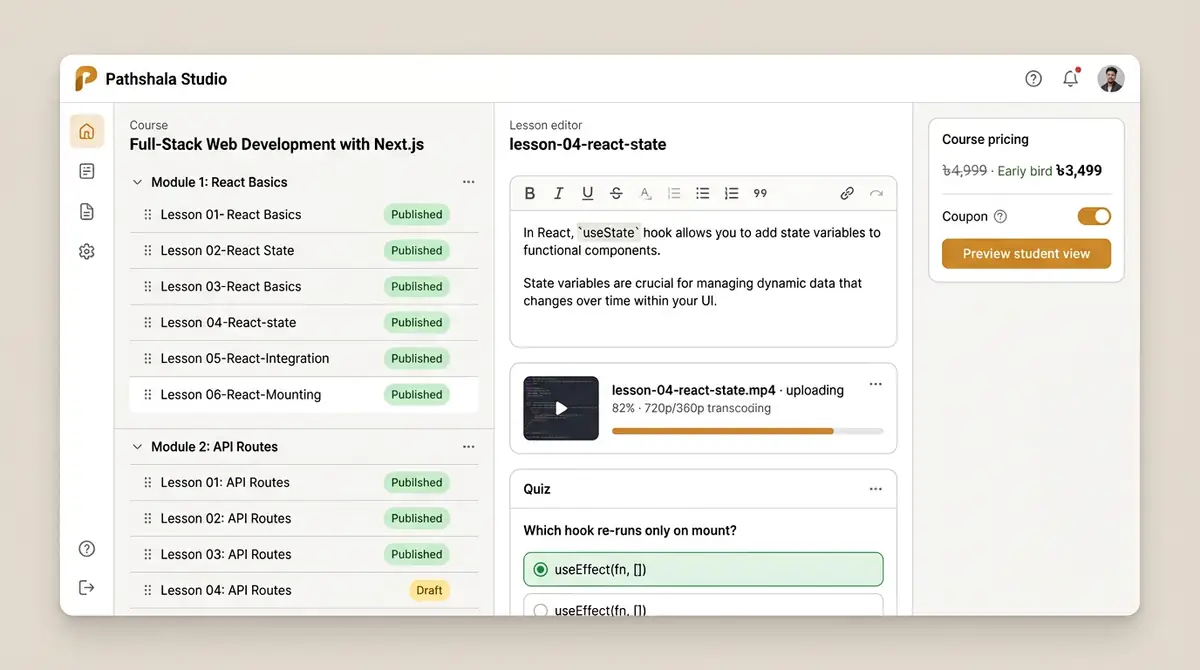The height and width of the screenshot is (670, 1200).
Task: Click the drag handle of Lesson 06-React-Mounting
Action: (148, 394)
